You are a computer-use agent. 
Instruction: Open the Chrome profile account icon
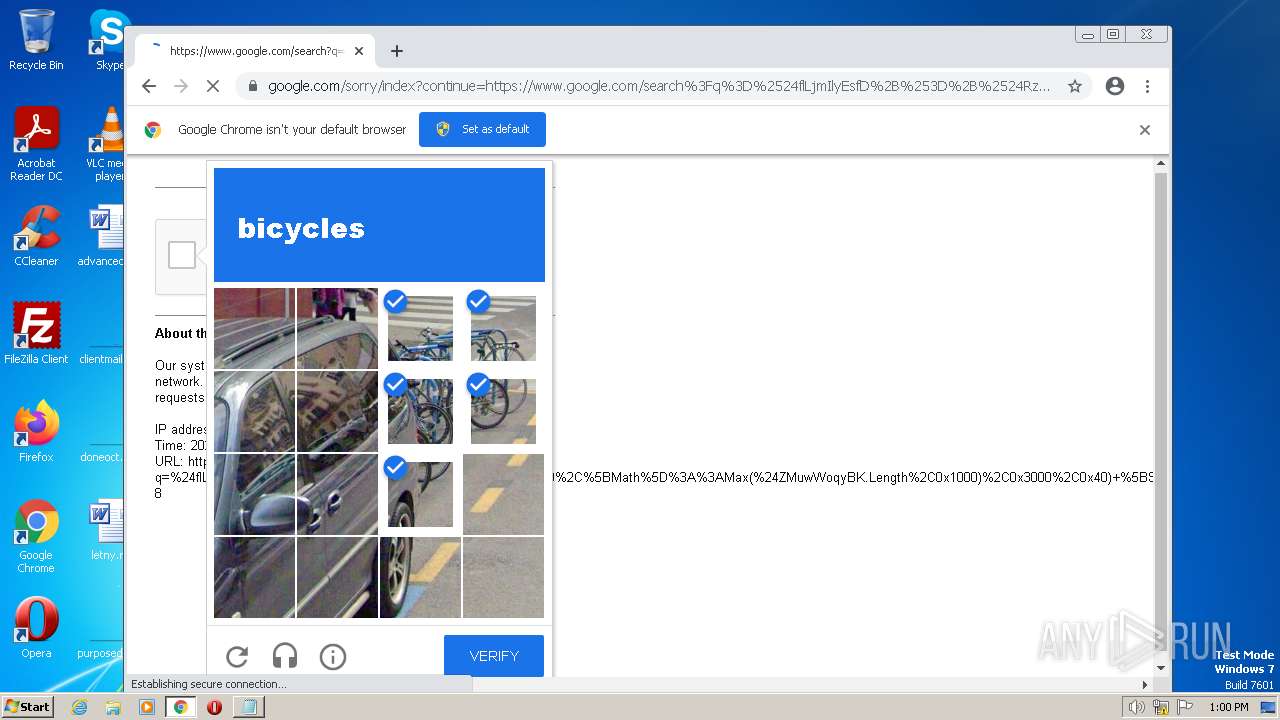(1115, 86)
